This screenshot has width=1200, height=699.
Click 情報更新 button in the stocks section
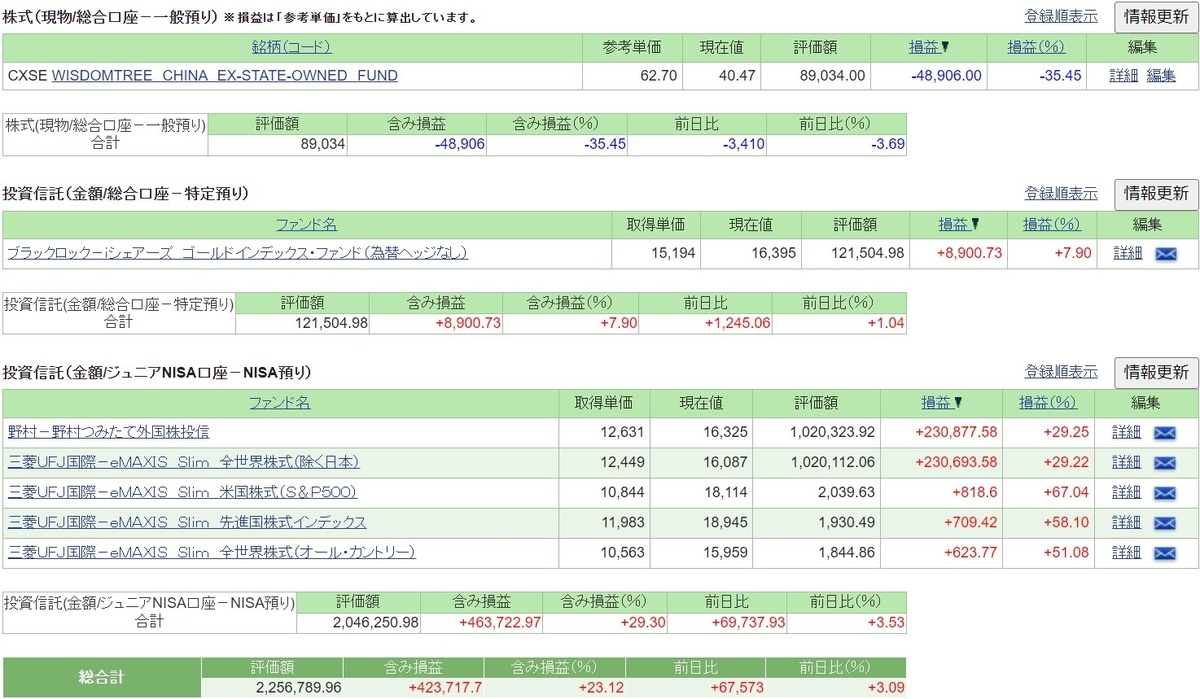click(x=1156, y=16)
